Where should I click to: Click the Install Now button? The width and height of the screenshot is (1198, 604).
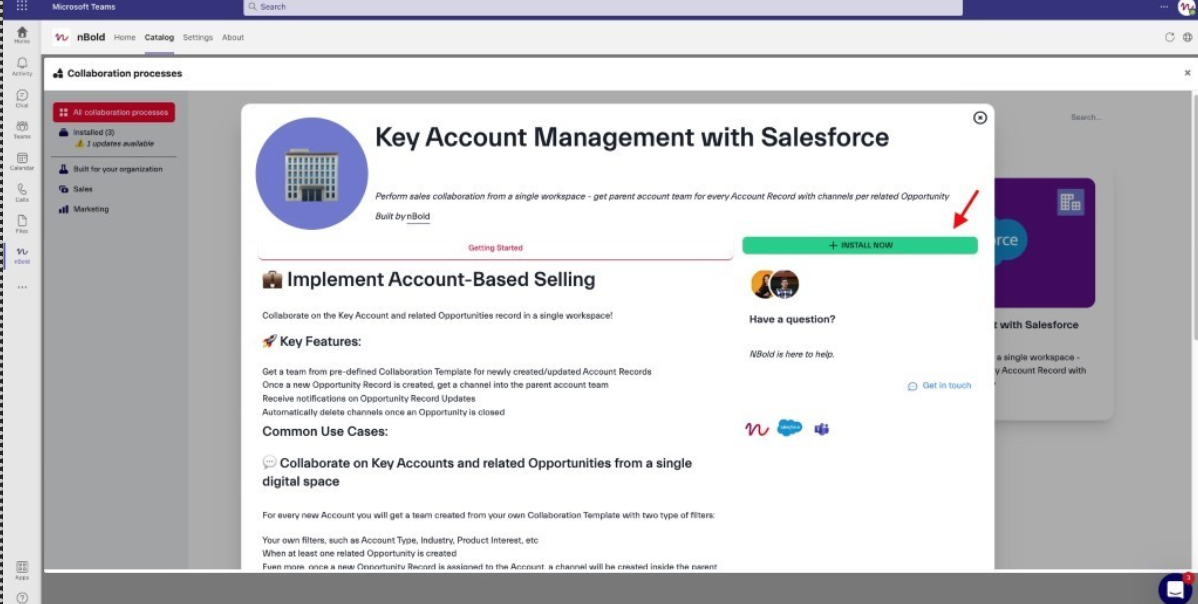pyautogui.click(x=859, y=245)
